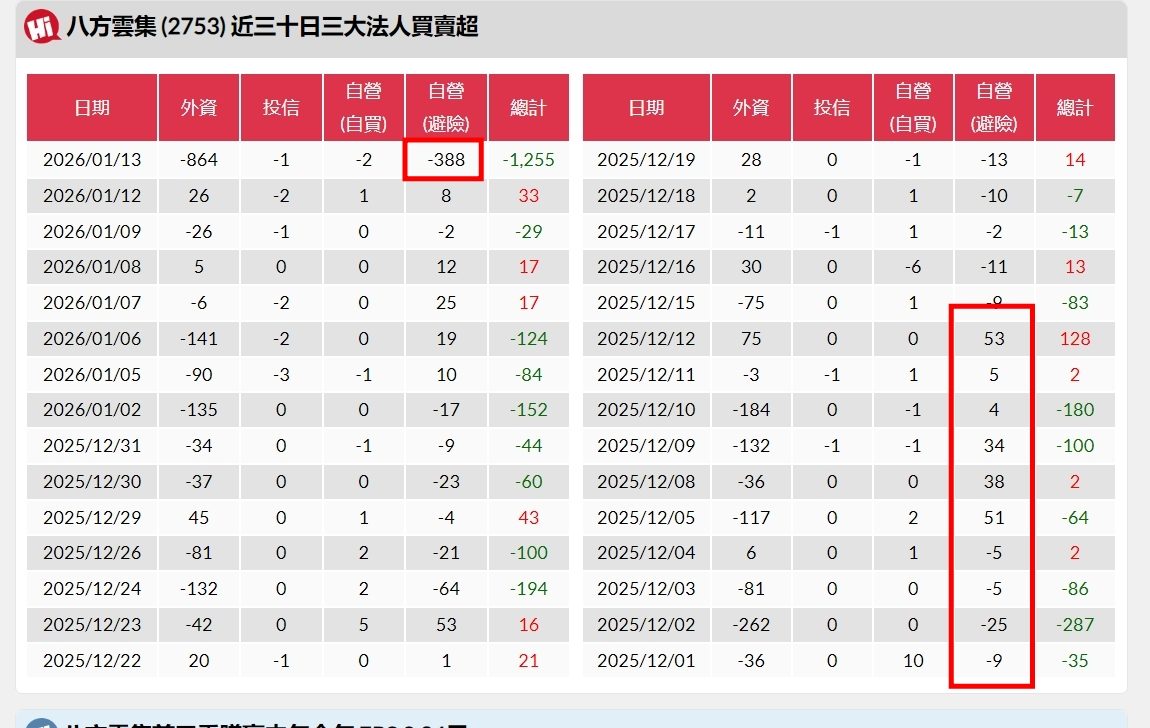This screenshot has height=728, width=1150.
Task: Click the -864 外資 value on 2026/01/13
Action: tap(199, 160)
